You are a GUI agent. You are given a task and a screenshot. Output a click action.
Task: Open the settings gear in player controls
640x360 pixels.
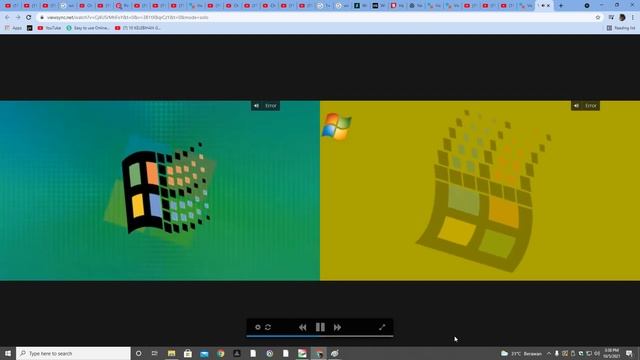(258, 327)
